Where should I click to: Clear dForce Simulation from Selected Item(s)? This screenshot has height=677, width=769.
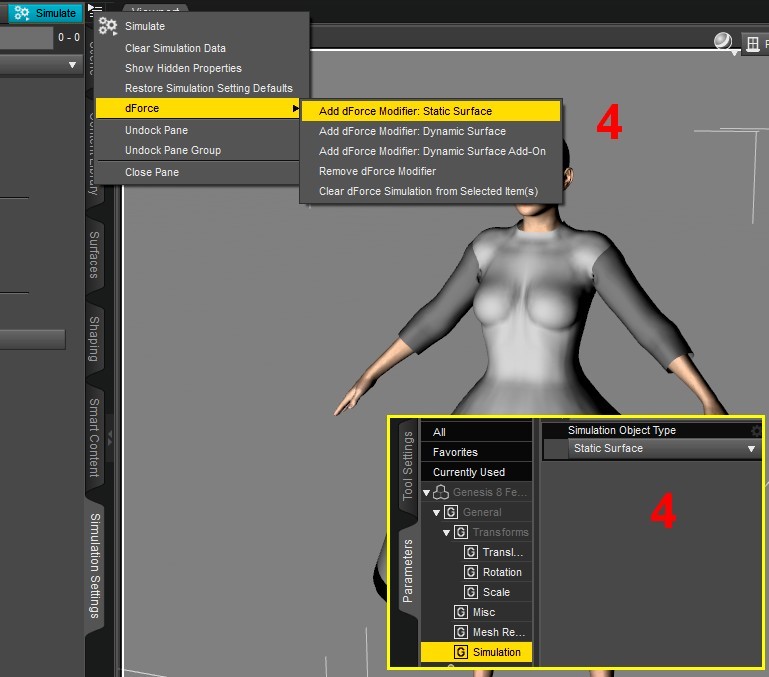click(x=431, y=191)
